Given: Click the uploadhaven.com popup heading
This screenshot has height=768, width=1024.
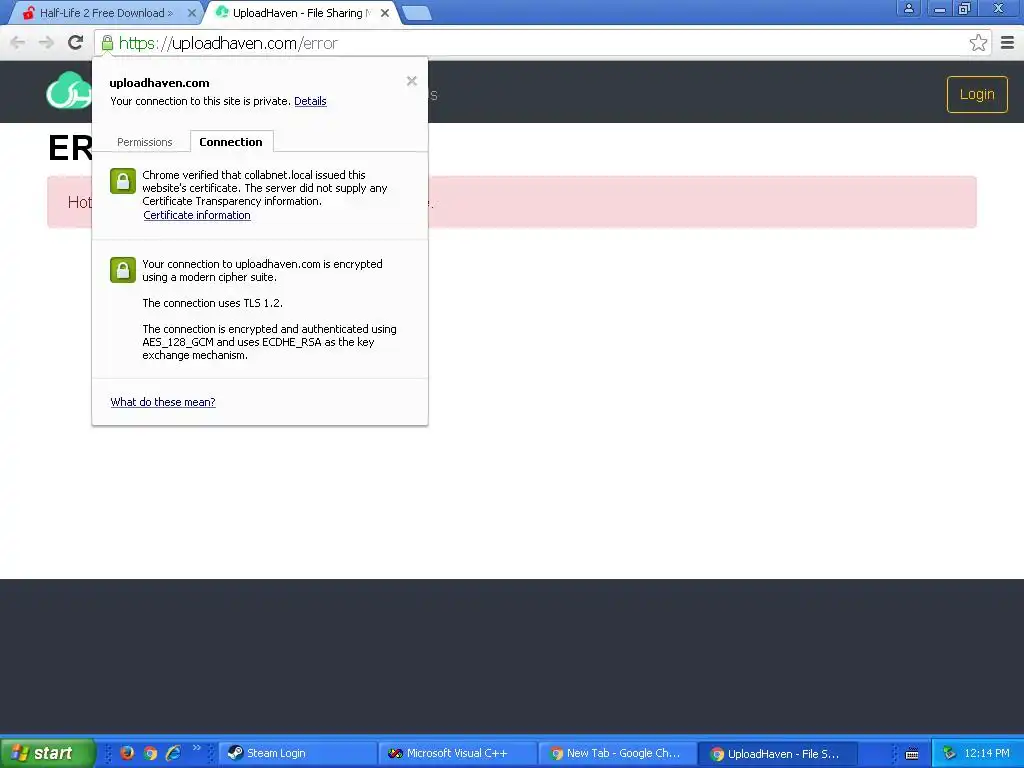Looking at the screenshot, I should (159, 83).
